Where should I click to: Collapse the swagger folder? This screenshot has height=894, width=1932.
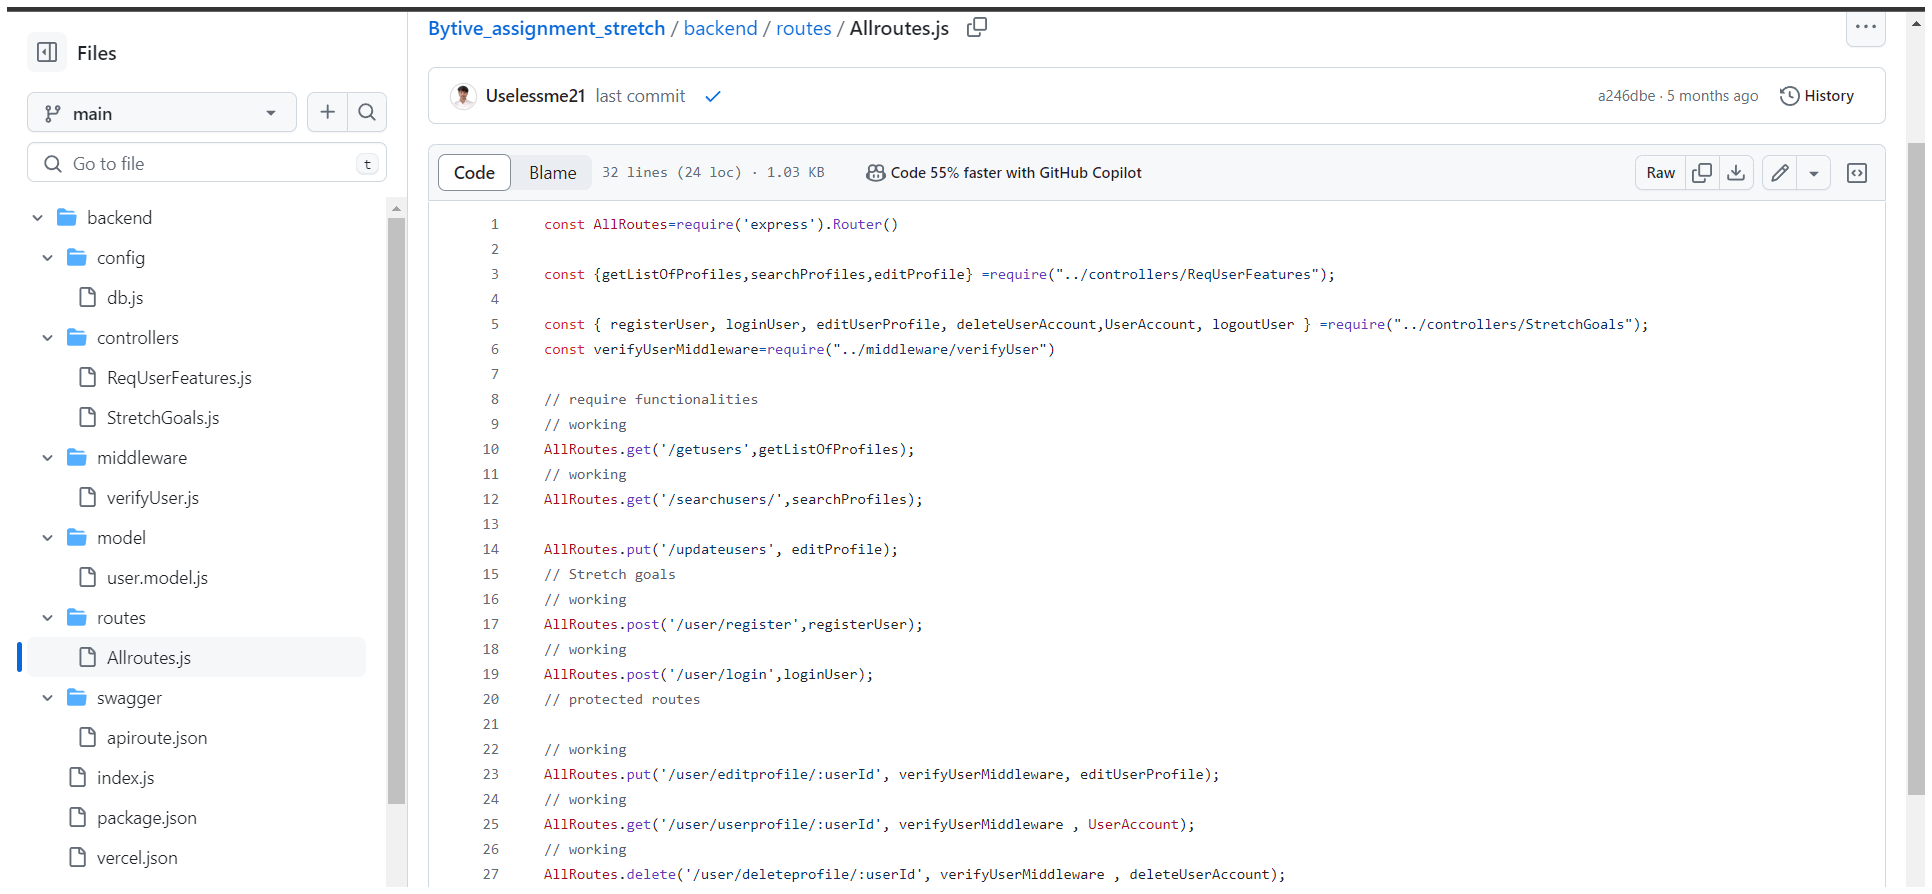(x=47, y=698)
